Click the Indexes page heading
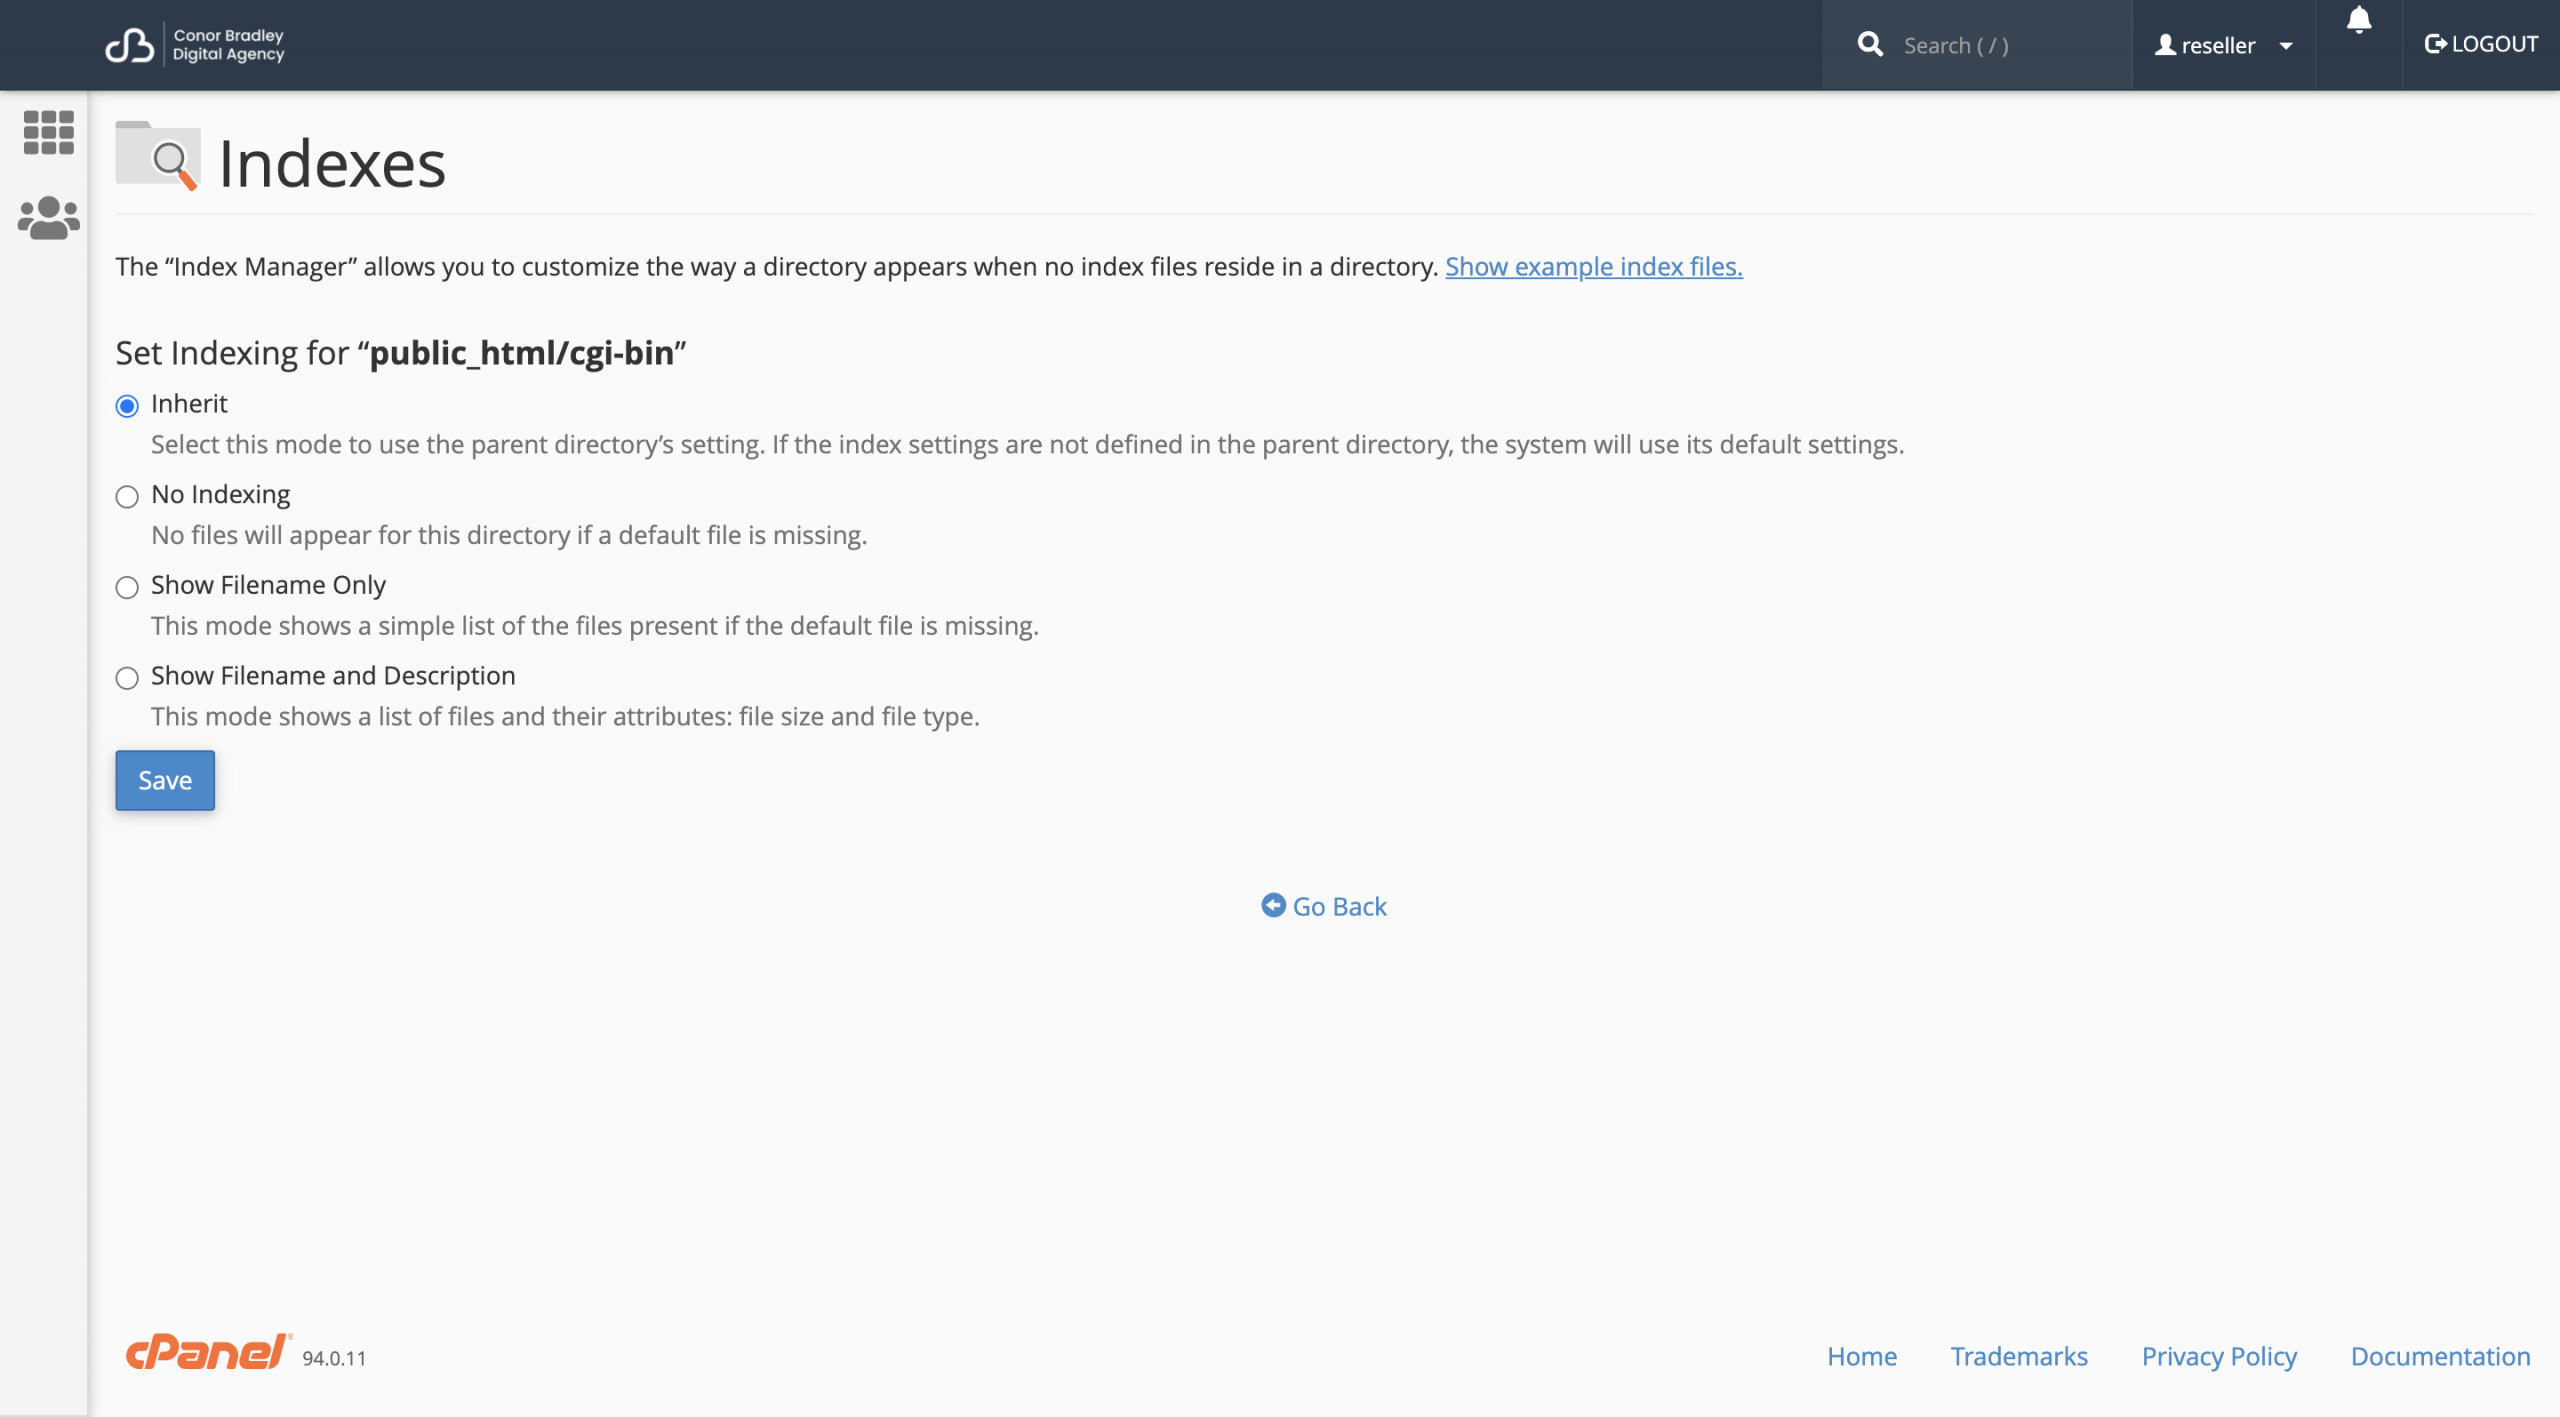Viewport: 2560px width, 1417px height. [332, 163]
